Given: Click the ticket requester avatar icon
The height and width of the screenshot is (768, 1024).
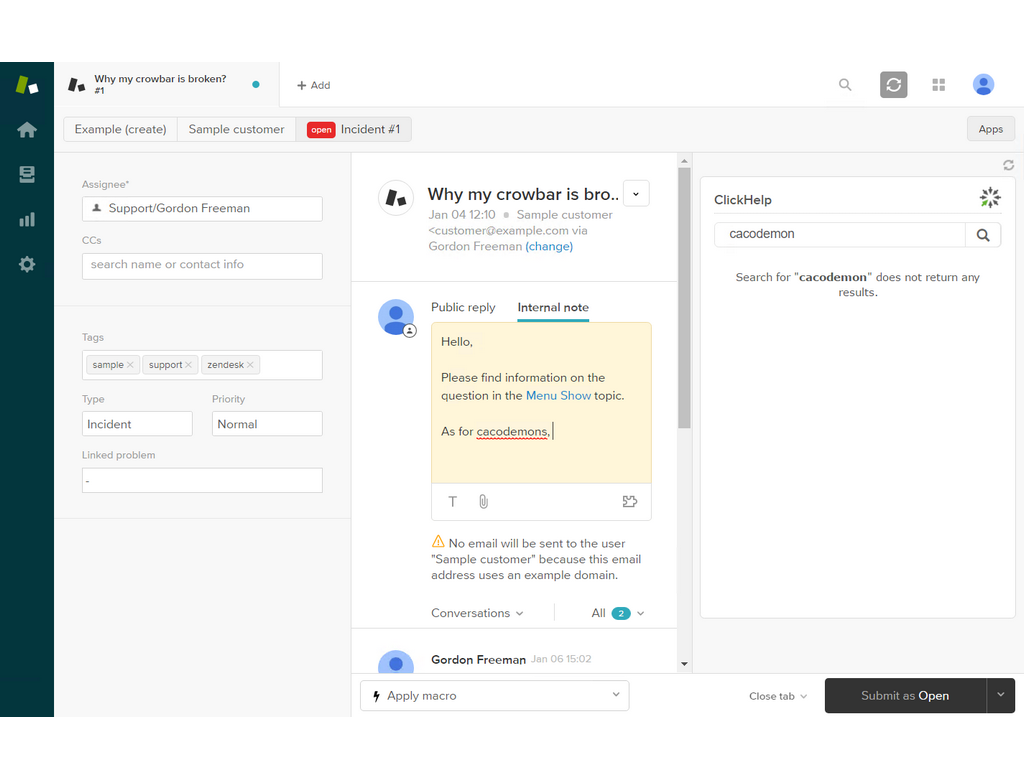Looking at the screenshot, I should [396, 197].
